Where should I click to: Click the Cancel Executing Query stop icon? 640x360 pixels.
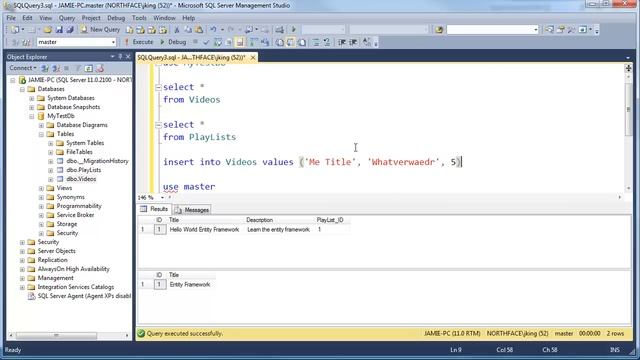click(195, 42)
